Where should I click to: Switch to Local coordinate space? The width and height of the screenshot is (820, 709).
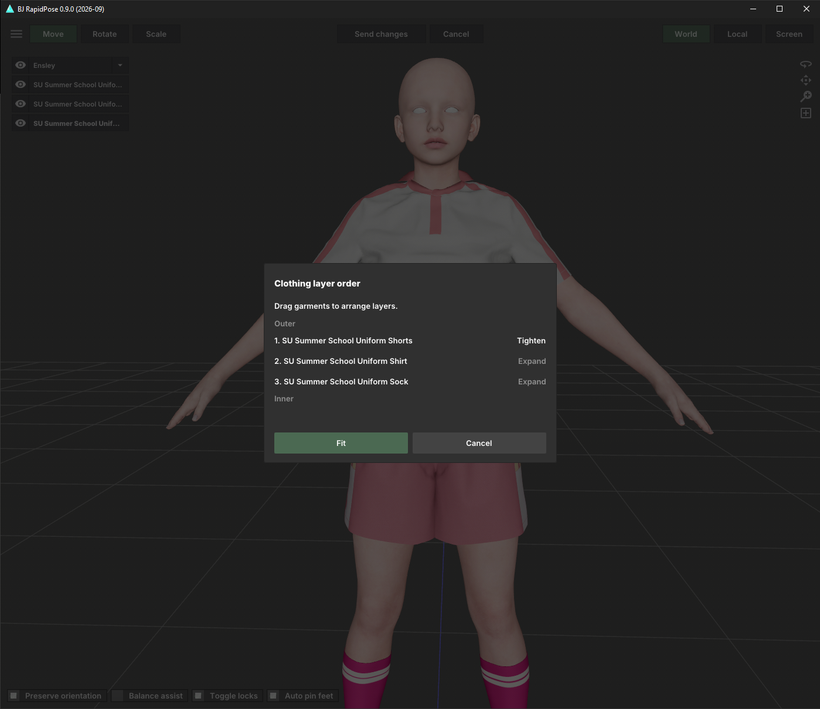(737, 34)
